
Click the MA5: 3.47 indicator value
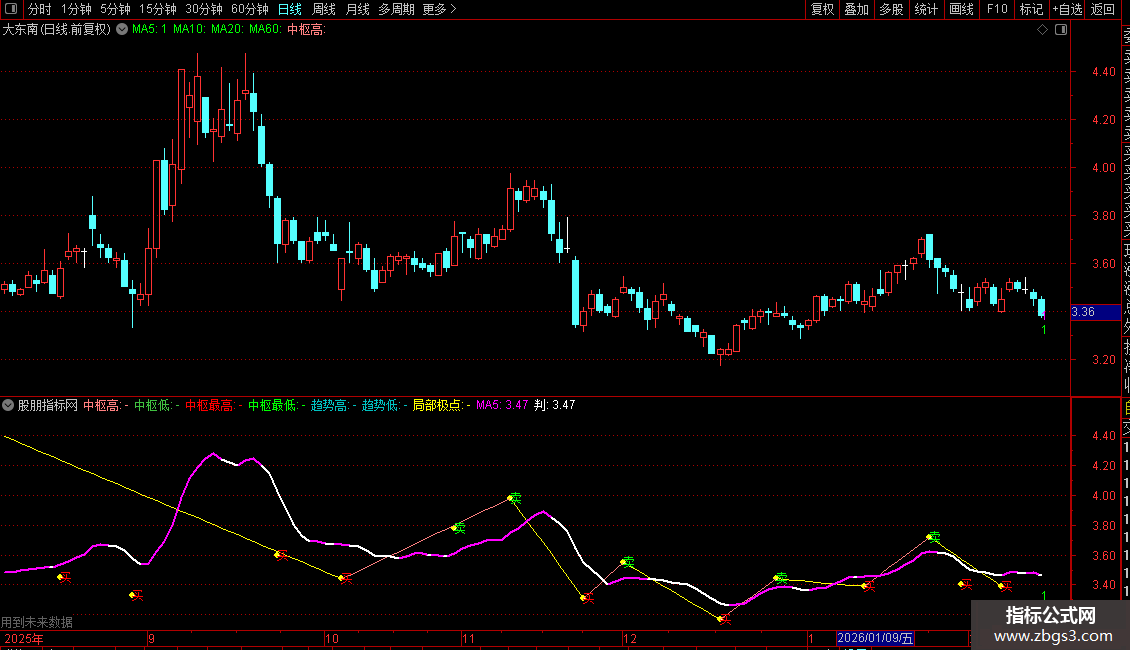click(502, 405)
